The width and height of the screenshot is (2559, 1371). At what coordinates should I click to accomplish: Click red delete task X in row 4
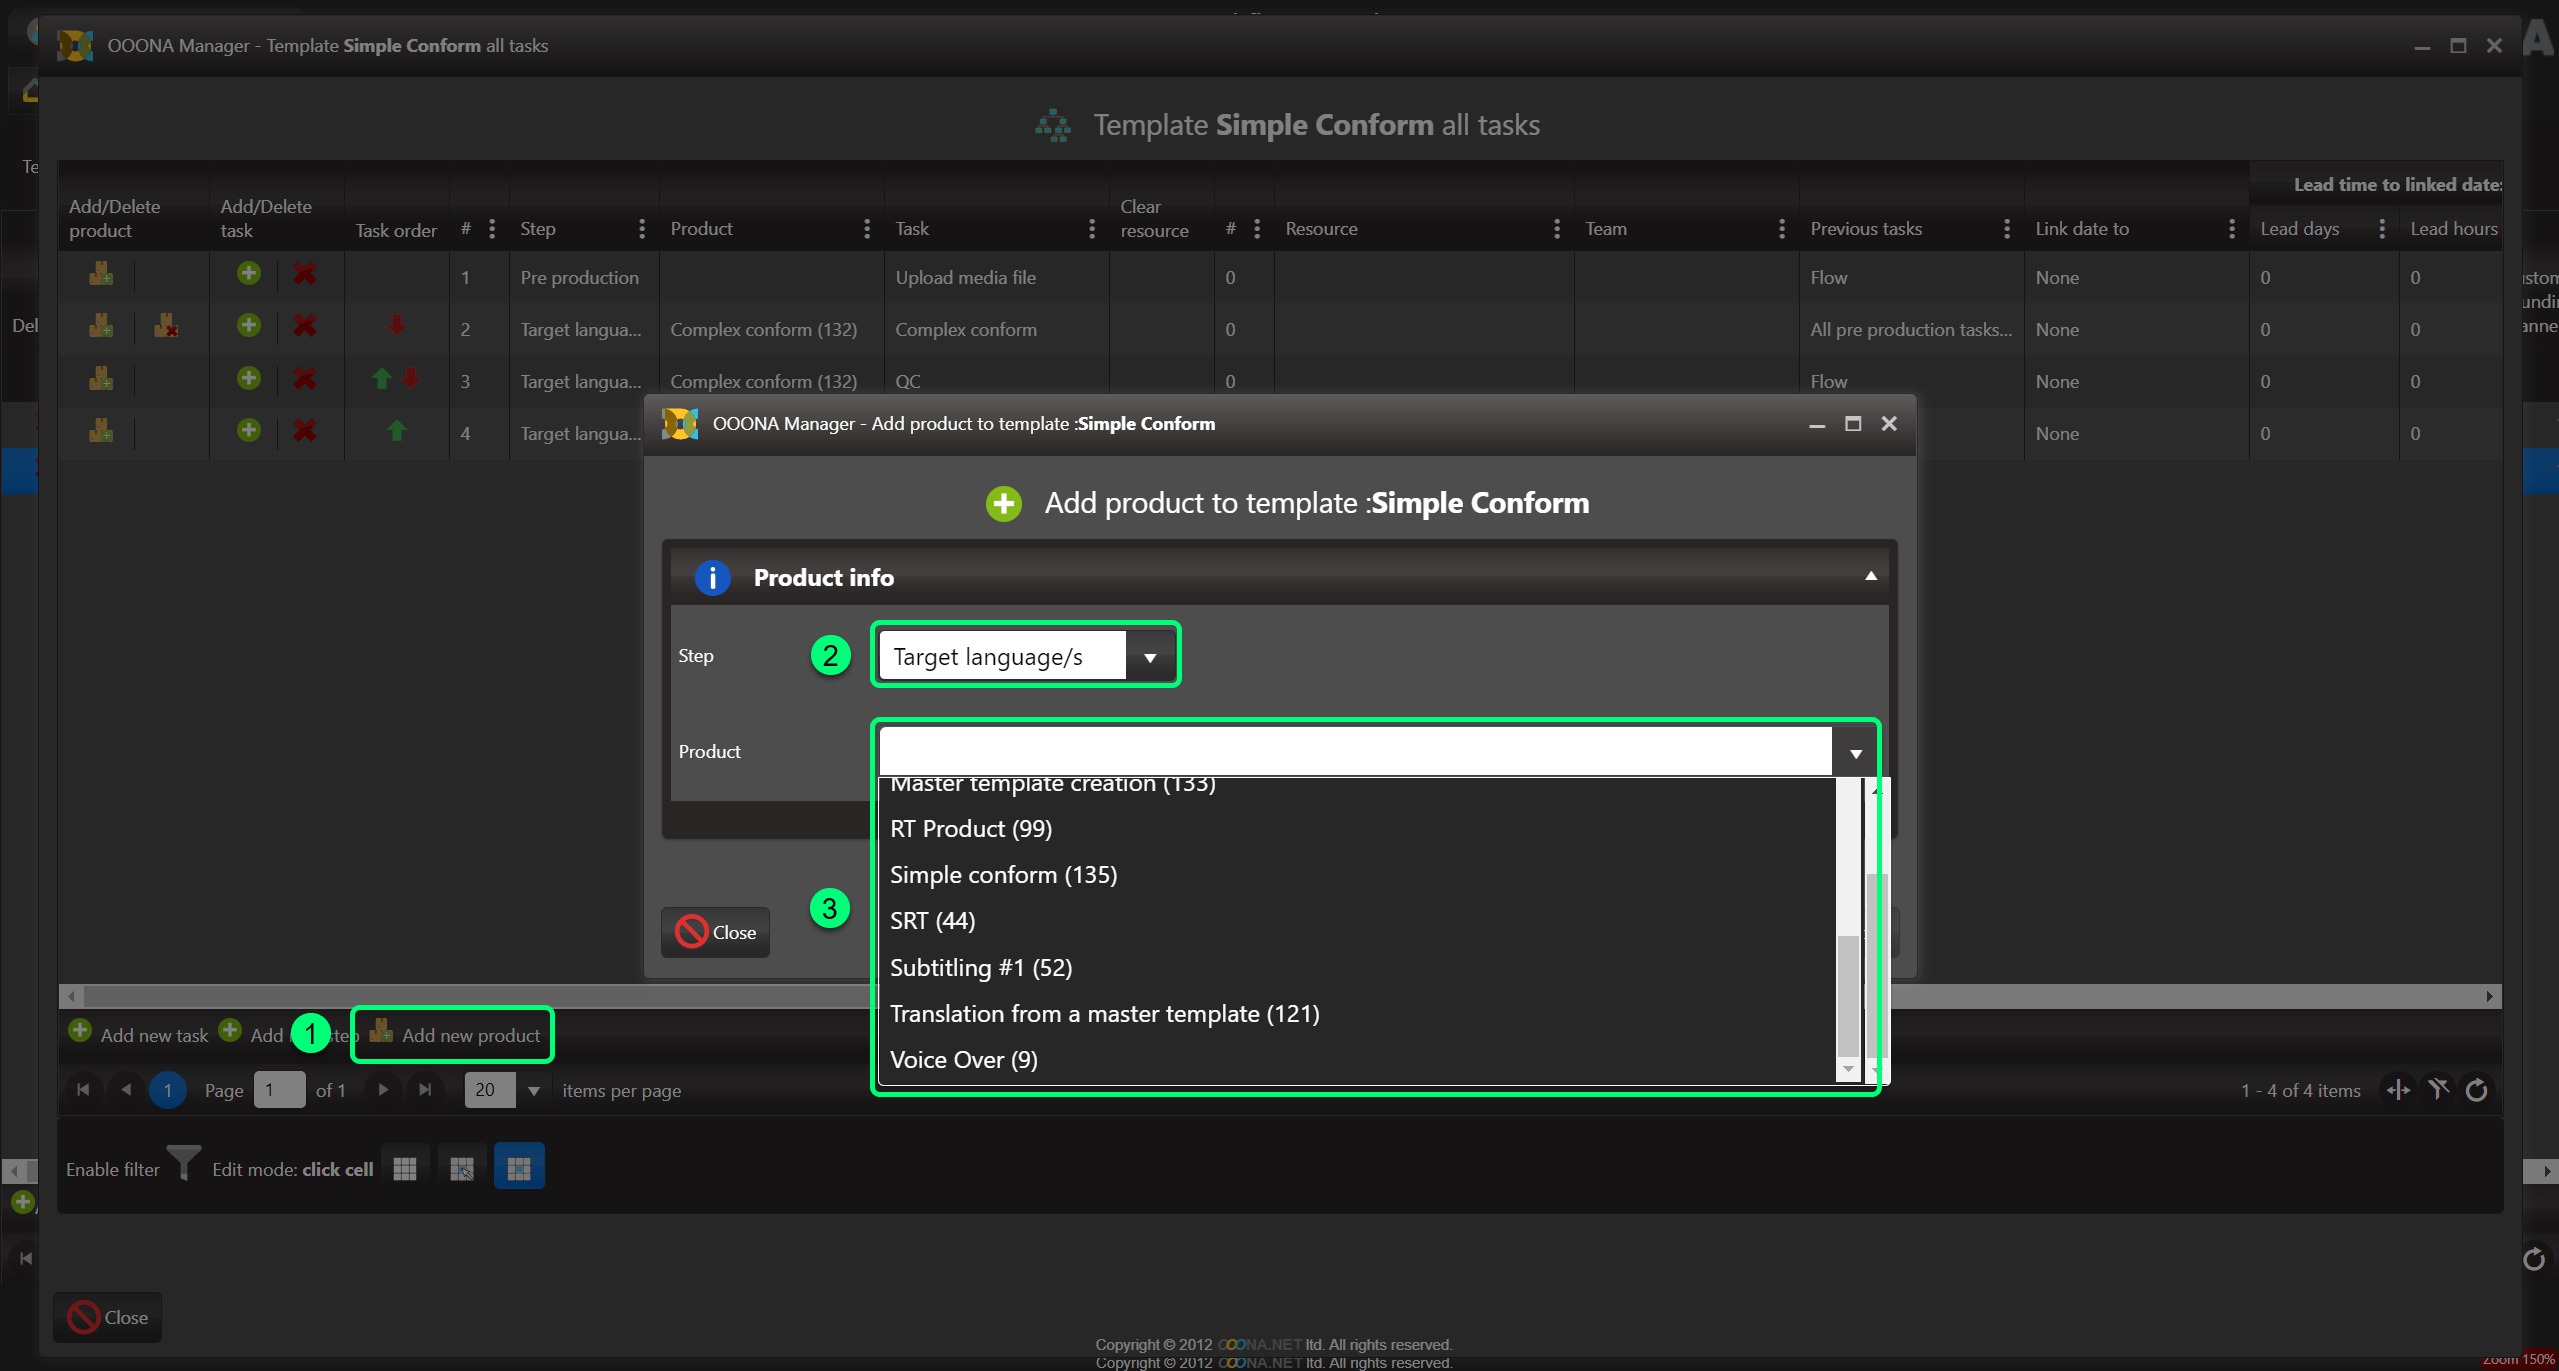point(305,431)
